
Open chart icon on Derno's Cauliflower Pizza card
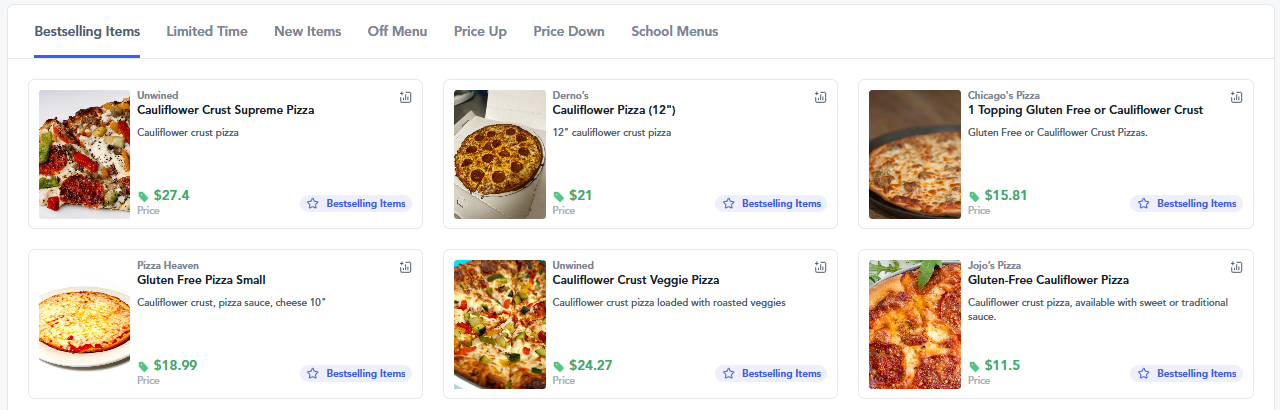pyautogui.click(x=820, y=97)
